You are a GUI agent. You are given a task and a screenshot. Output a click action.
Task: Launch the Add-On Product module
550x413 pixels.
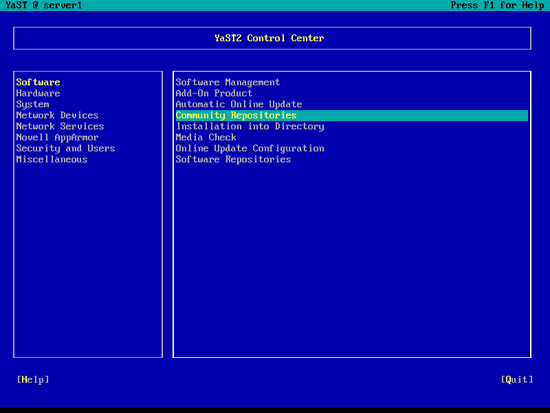tap(214, 93)
